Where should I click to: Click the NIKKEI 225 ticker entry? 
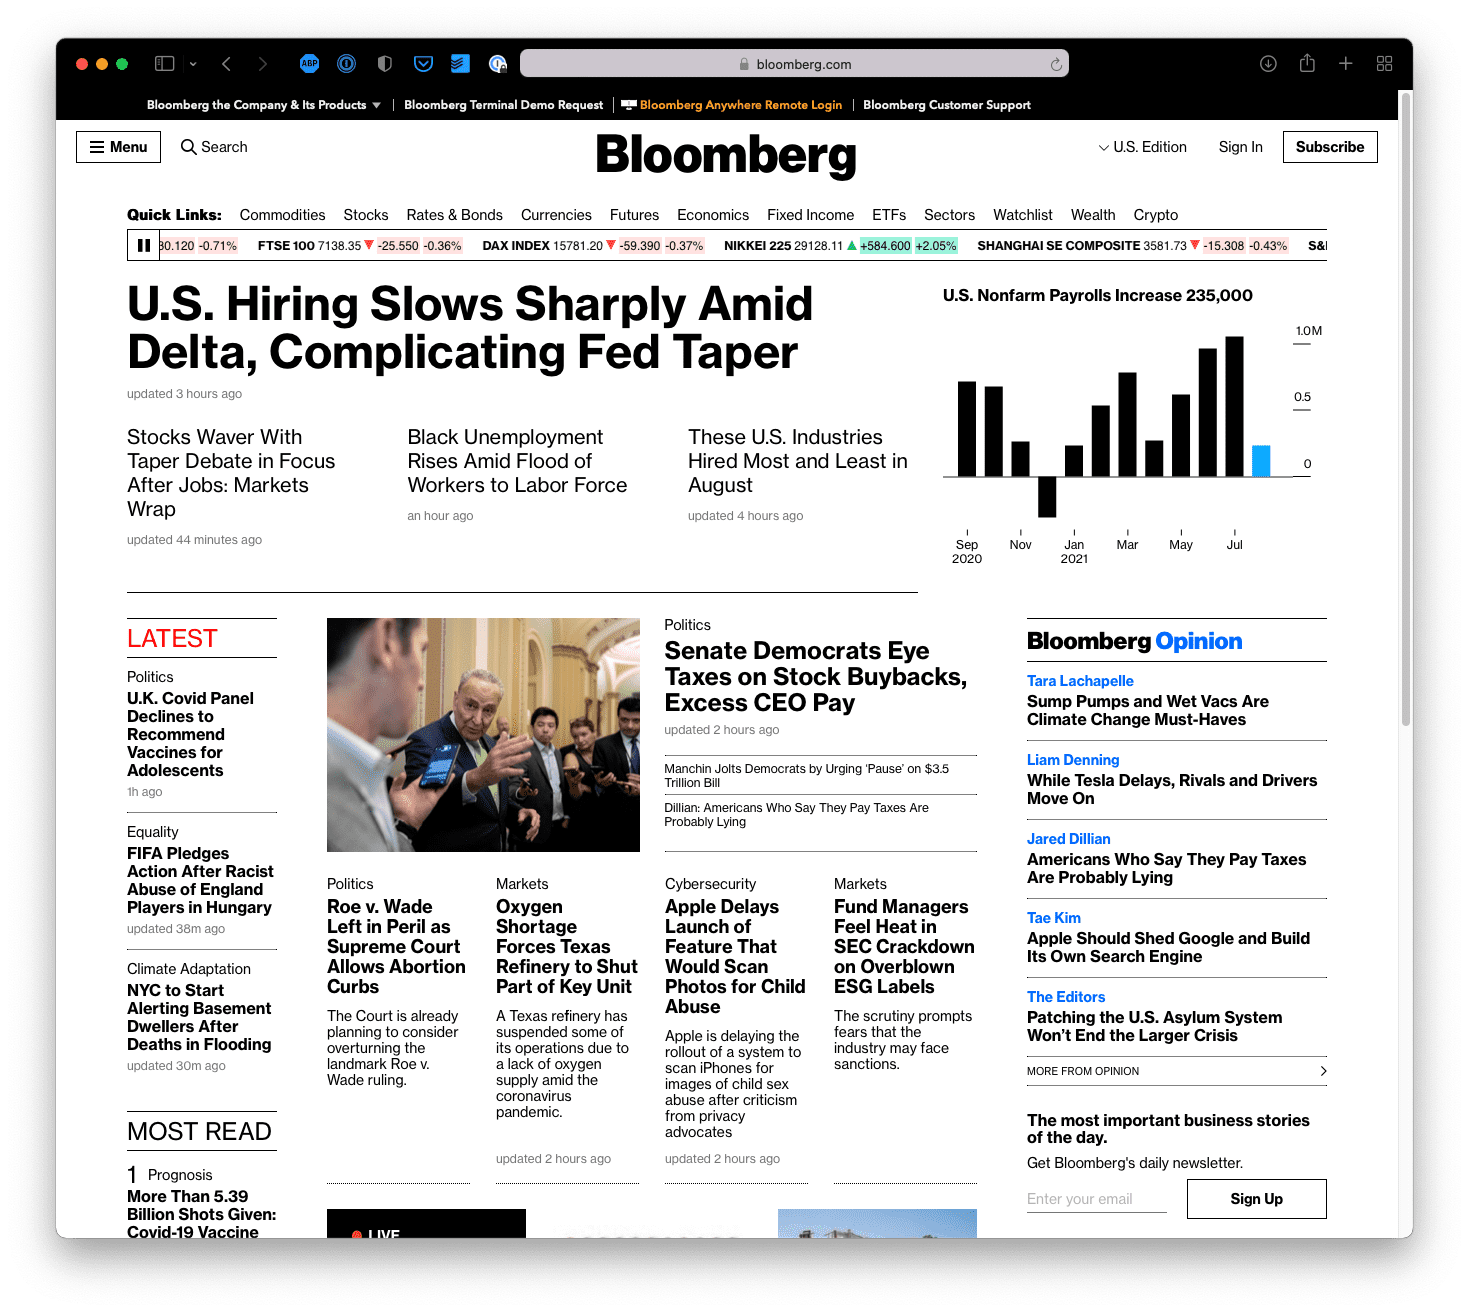click(x=841, y=246)
